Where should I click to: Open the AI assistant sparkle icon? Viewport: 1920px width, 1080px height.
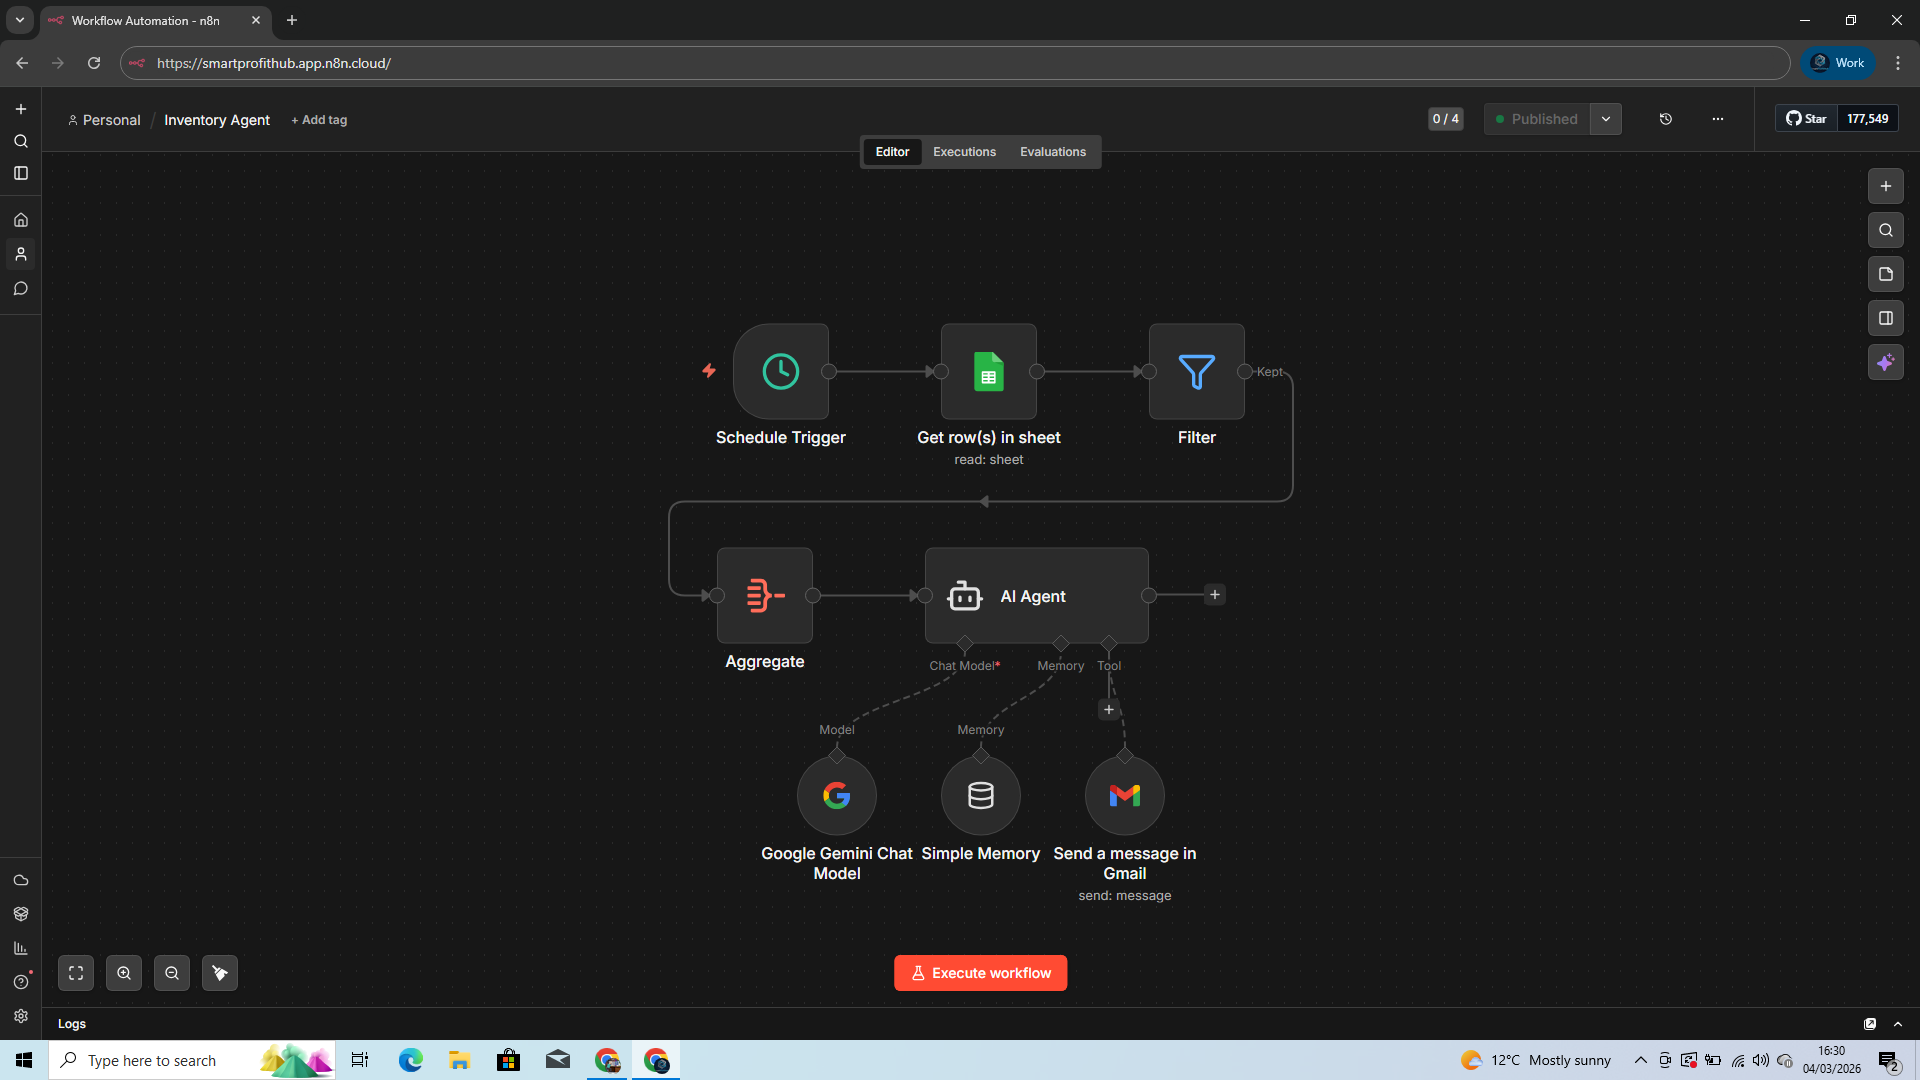pos(1886,362)
